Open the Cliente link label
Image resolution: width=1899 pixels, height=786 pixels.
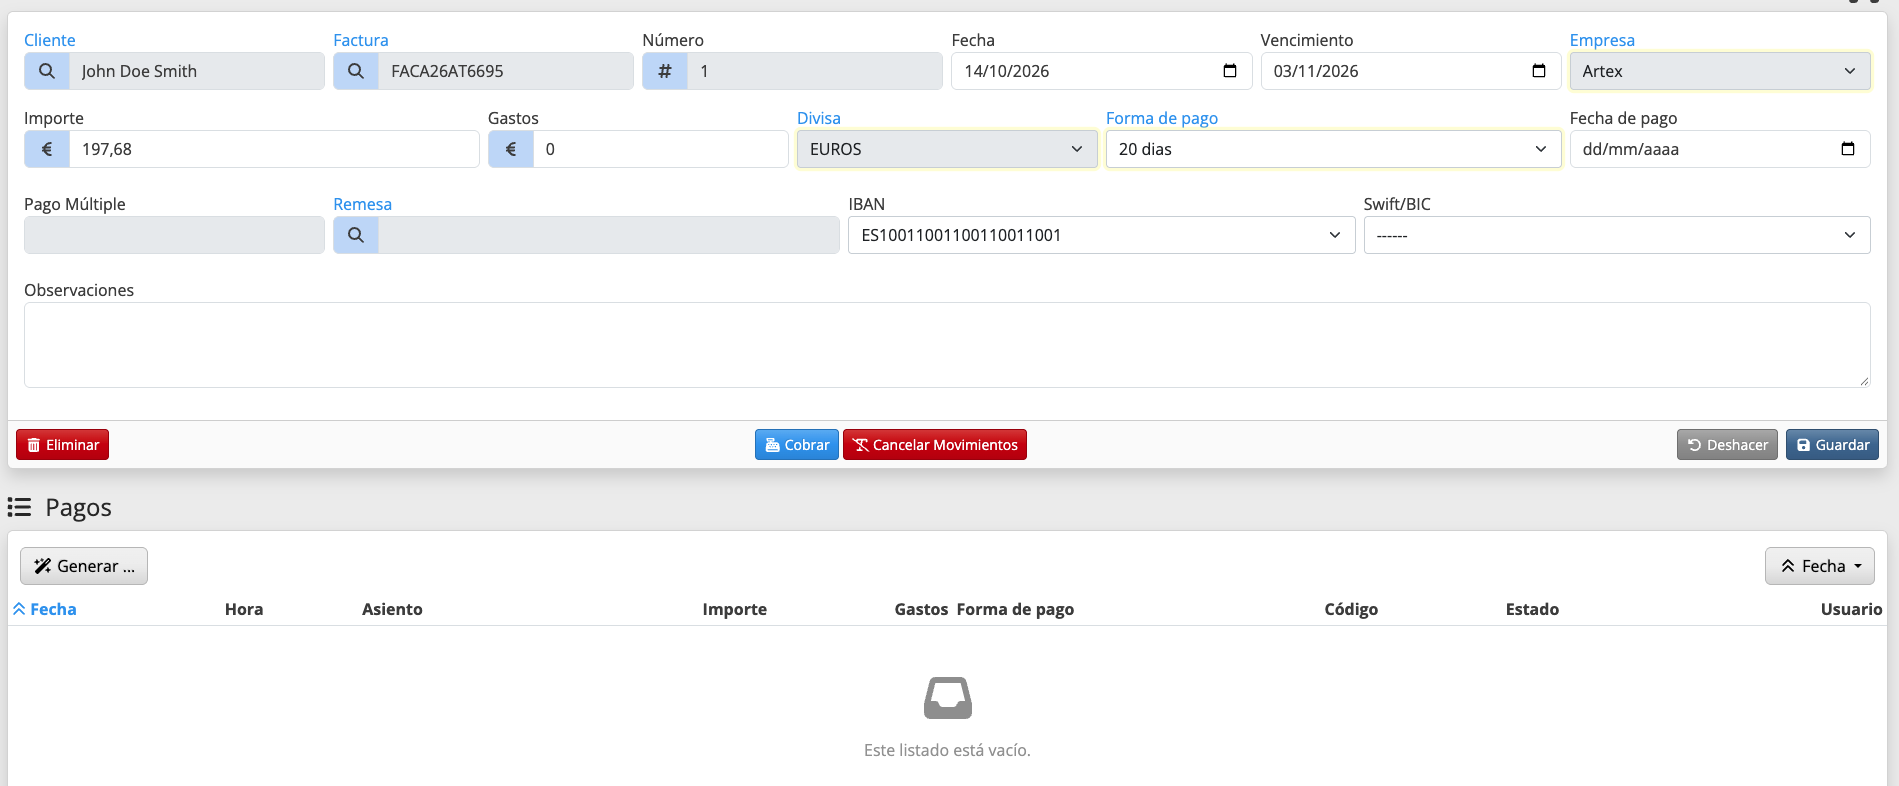tap(50, 40)
